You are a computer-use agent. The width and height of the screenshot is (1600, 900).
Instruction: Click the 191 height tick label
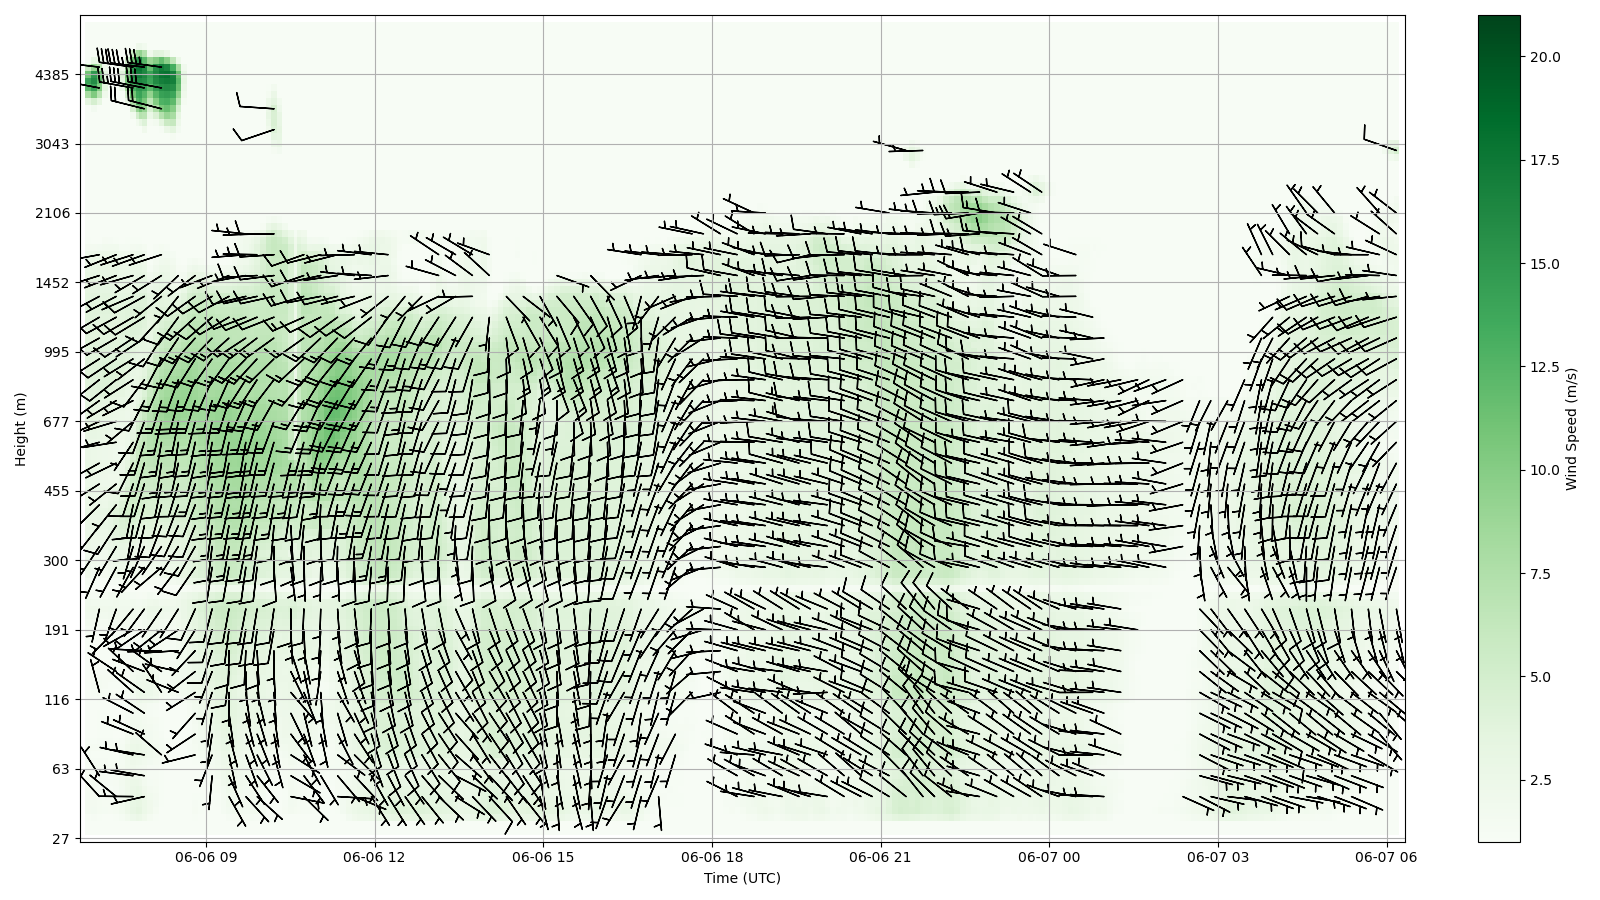[x=55, y=630]
